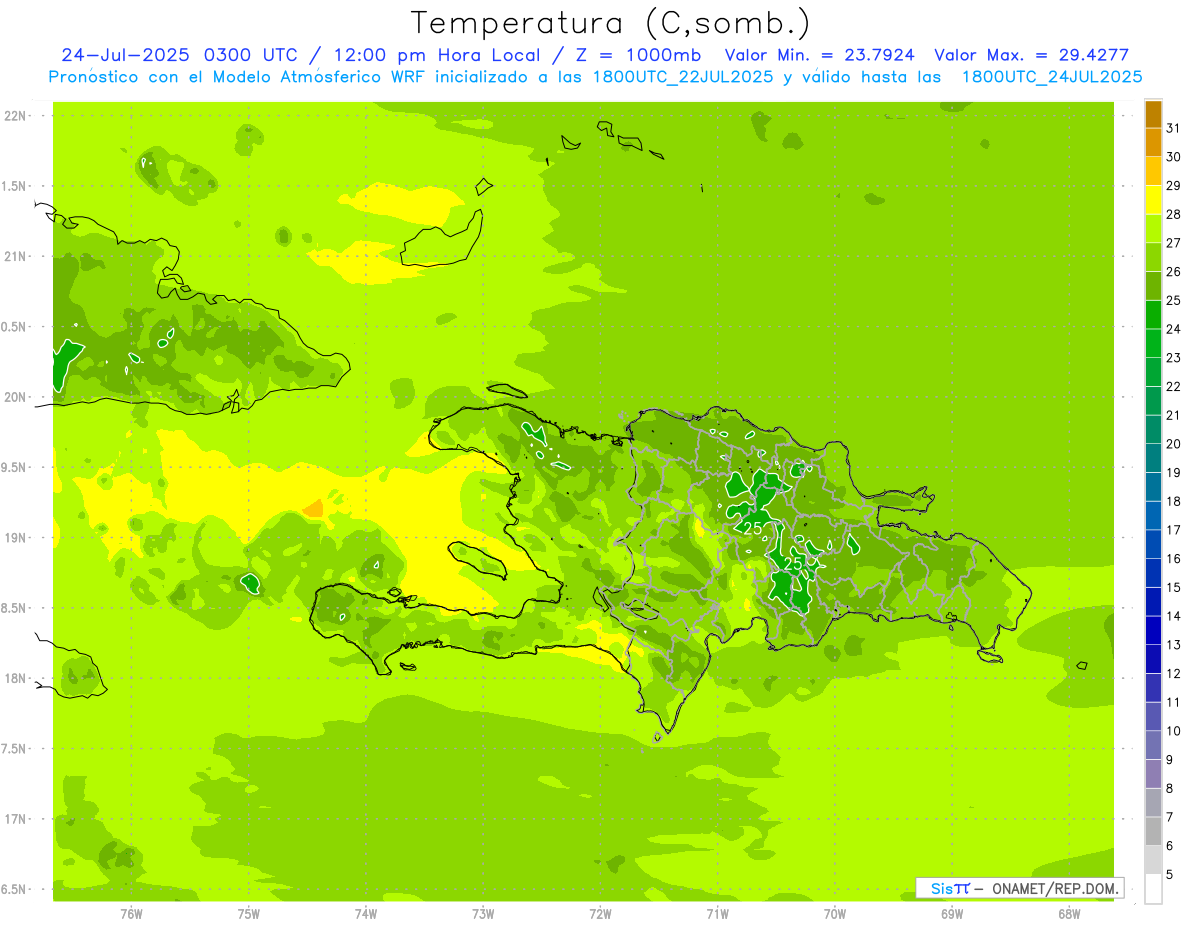1200x927 pixels.
Task: Click the "17N" latitude label
Action: [16, 819]
